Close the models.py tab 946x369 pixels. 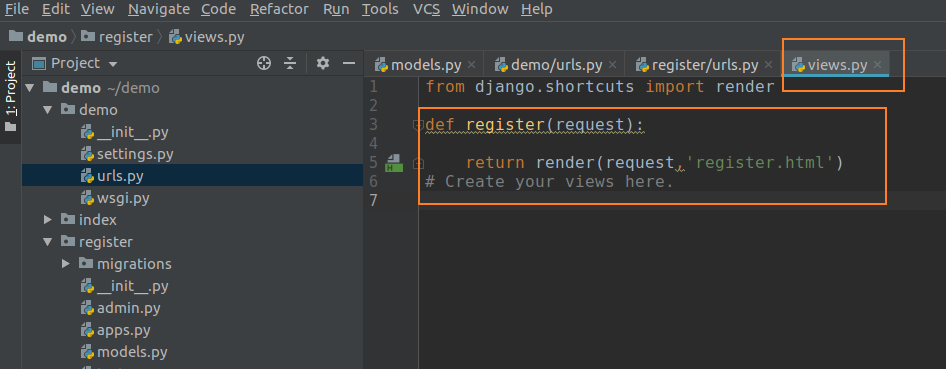pyautogui.click(x=471, y=65)
